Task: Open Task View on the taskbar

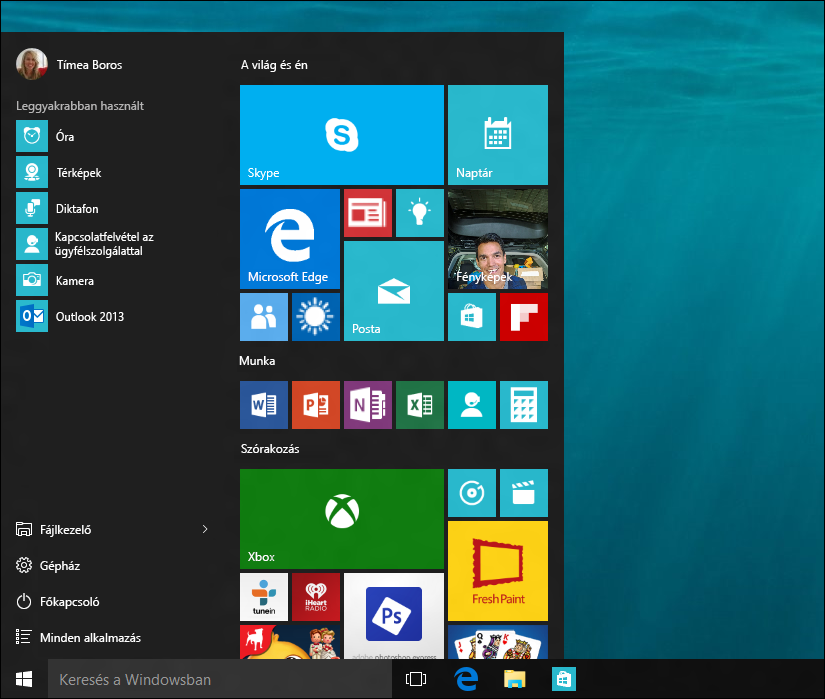Action: [416, 679]
